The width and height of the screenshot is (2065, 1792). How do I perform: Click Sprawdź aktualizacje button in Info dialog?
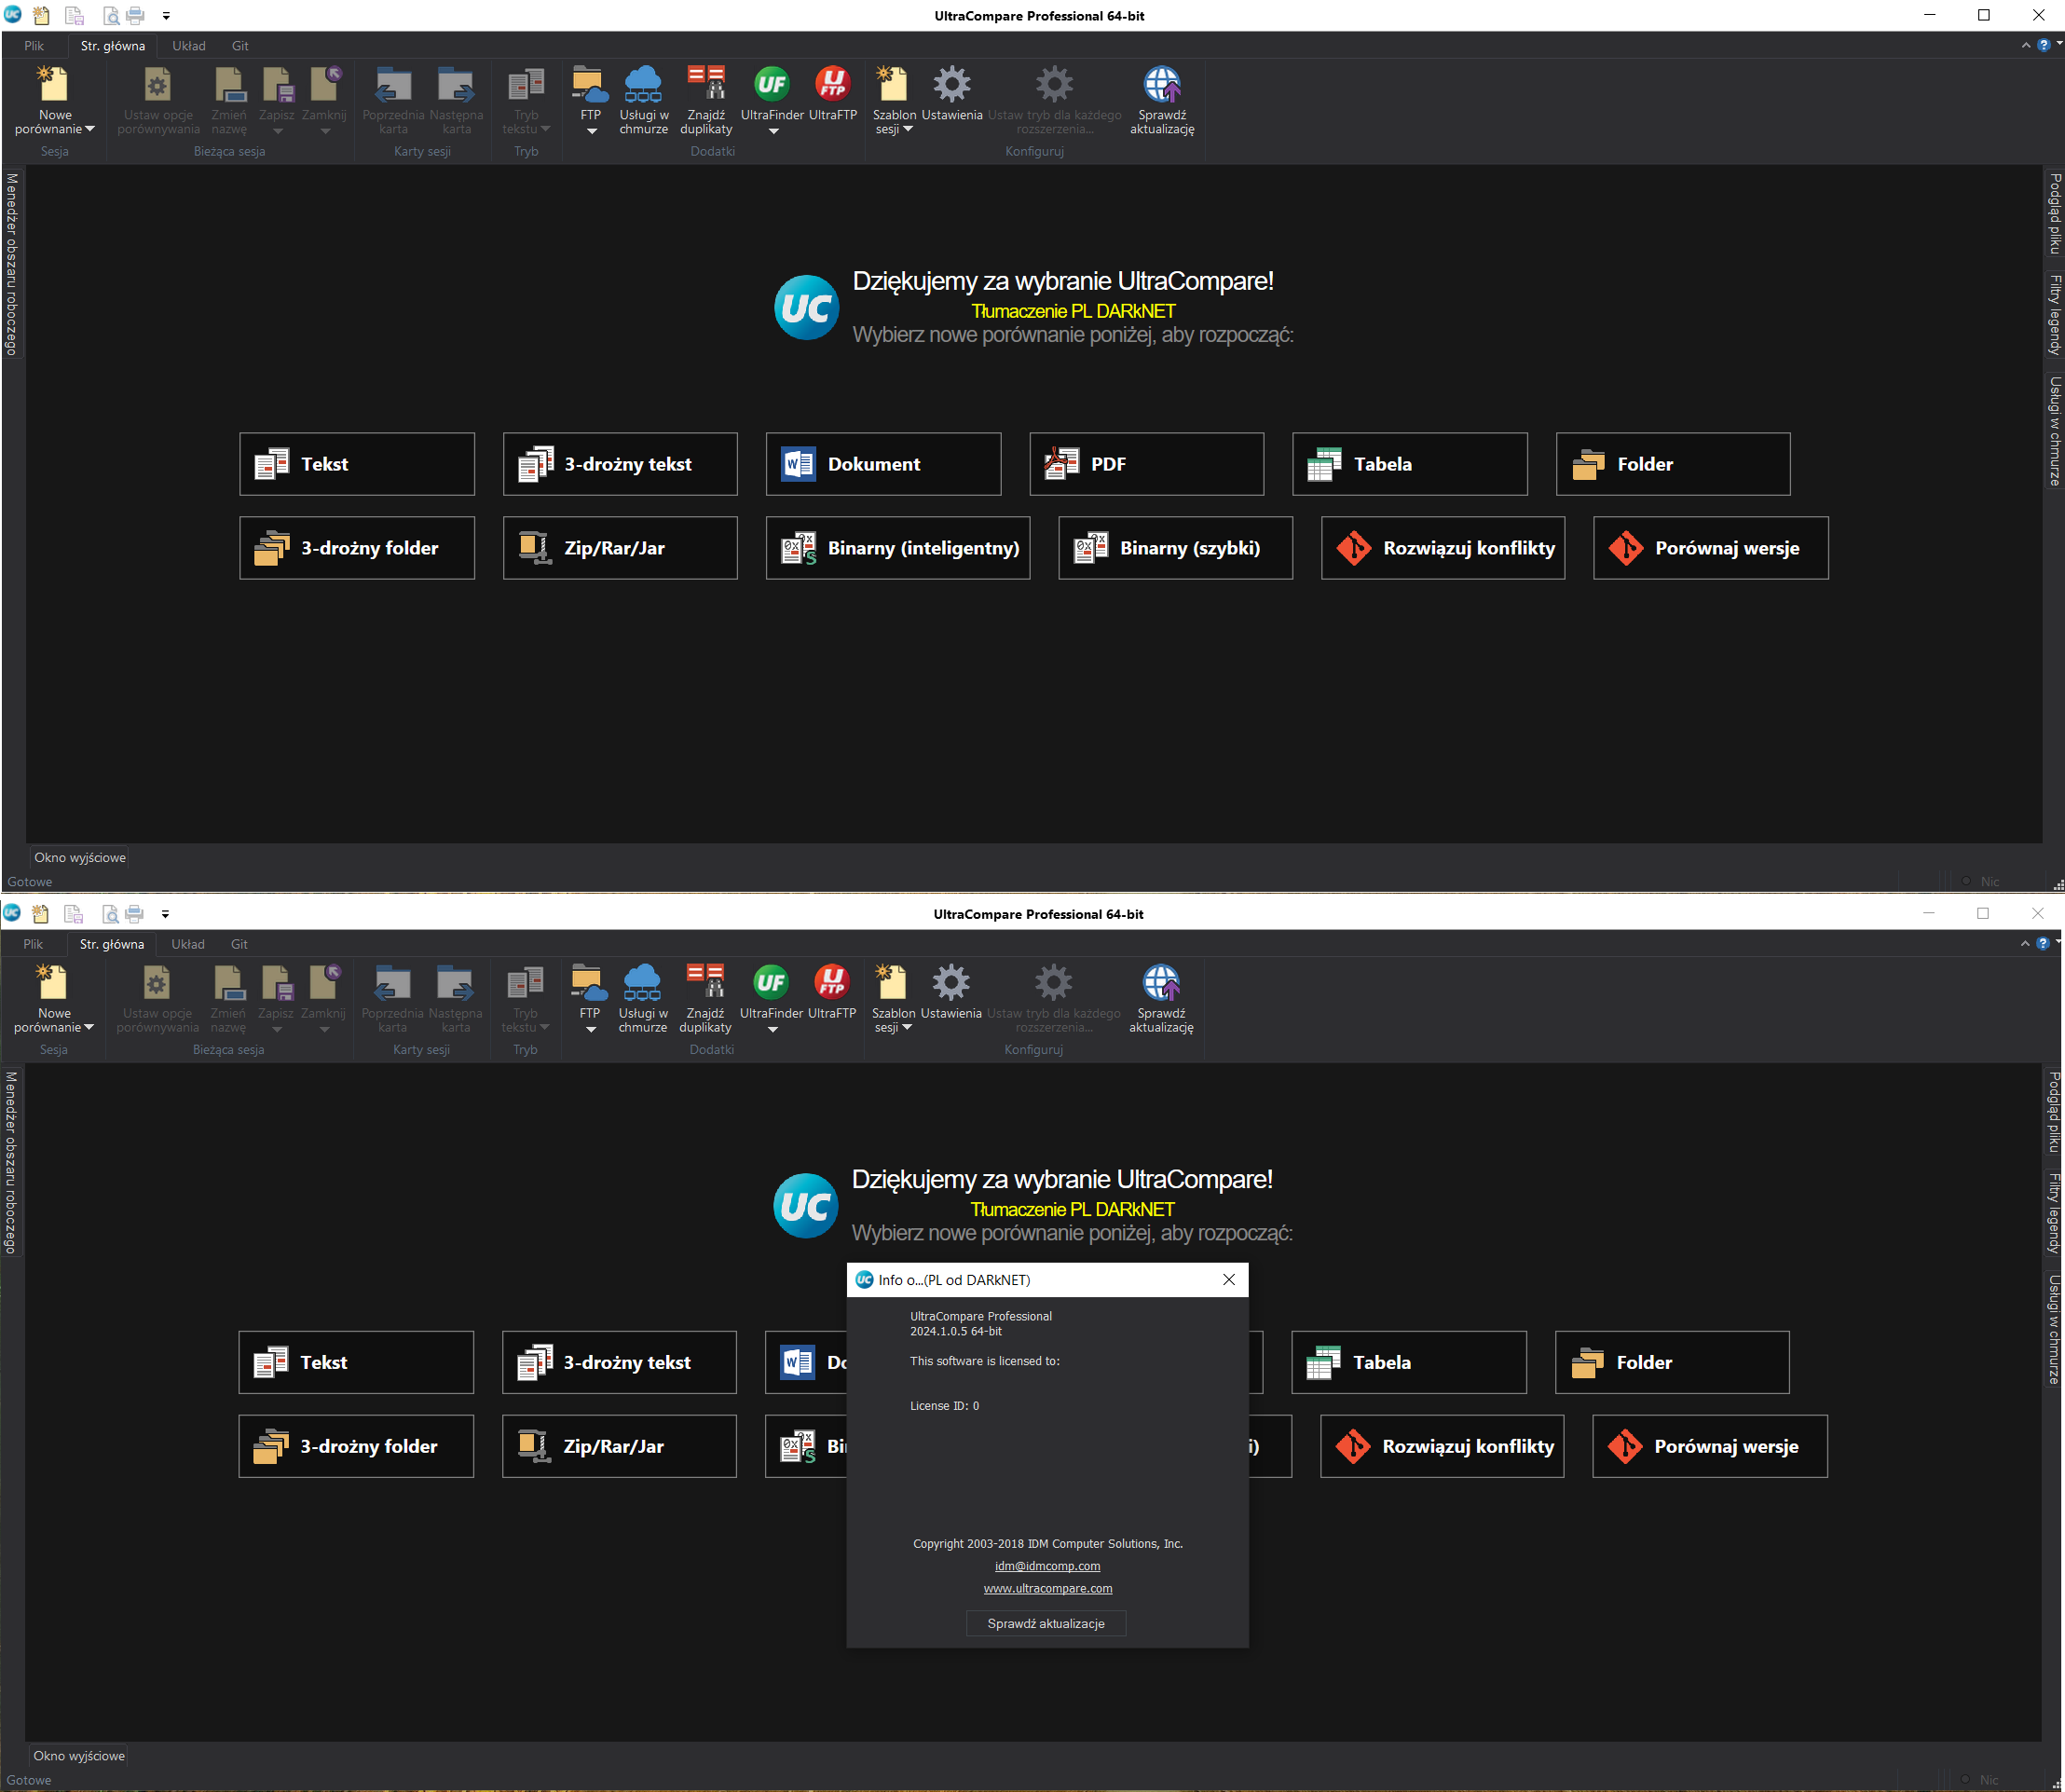[1046, 1623]
